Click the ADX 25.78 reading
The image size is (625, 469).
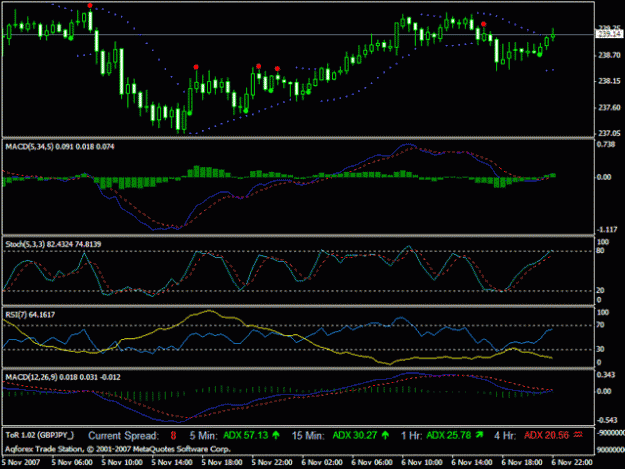point(449,435)
